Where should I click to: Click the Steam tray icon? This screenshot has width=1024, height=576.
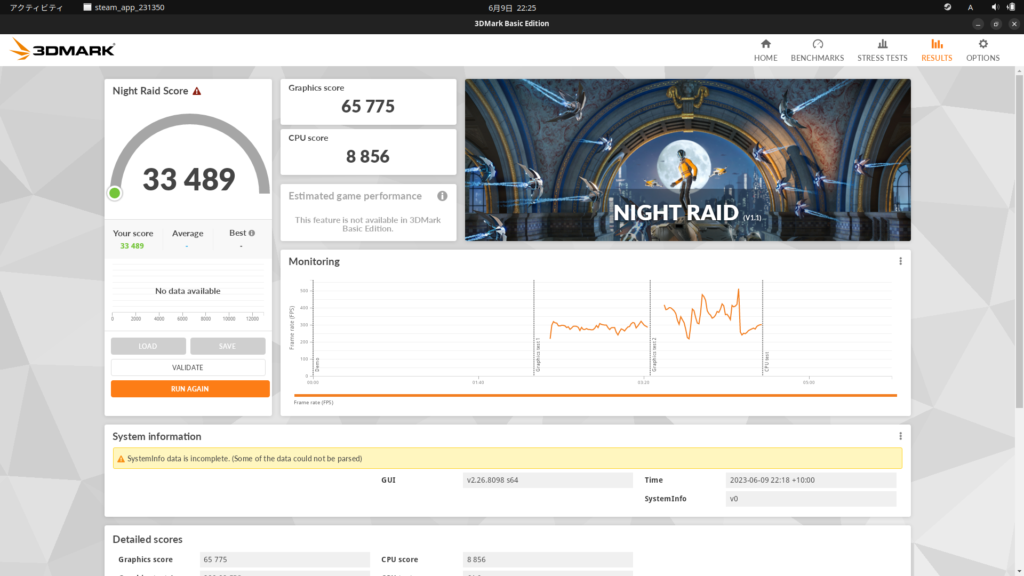[x=948, y=8]
